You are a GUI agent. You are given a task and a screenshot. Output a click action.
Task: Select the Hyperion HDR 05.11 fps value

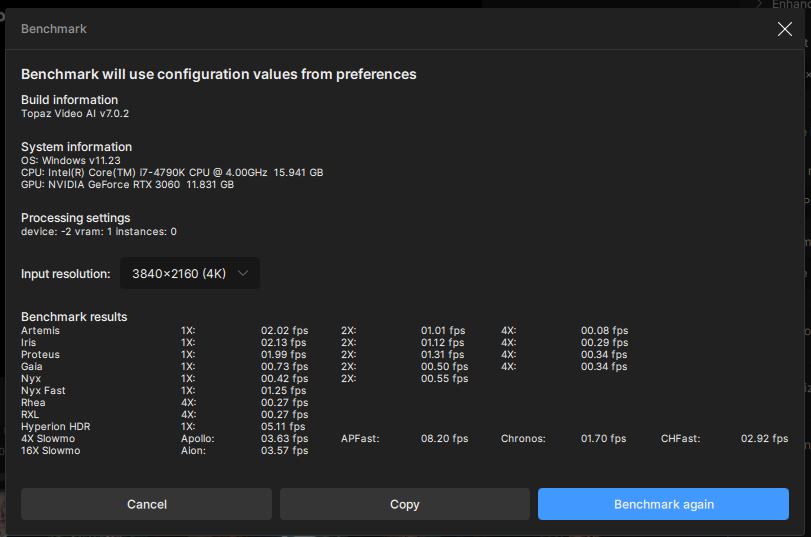tap(284, 427)
